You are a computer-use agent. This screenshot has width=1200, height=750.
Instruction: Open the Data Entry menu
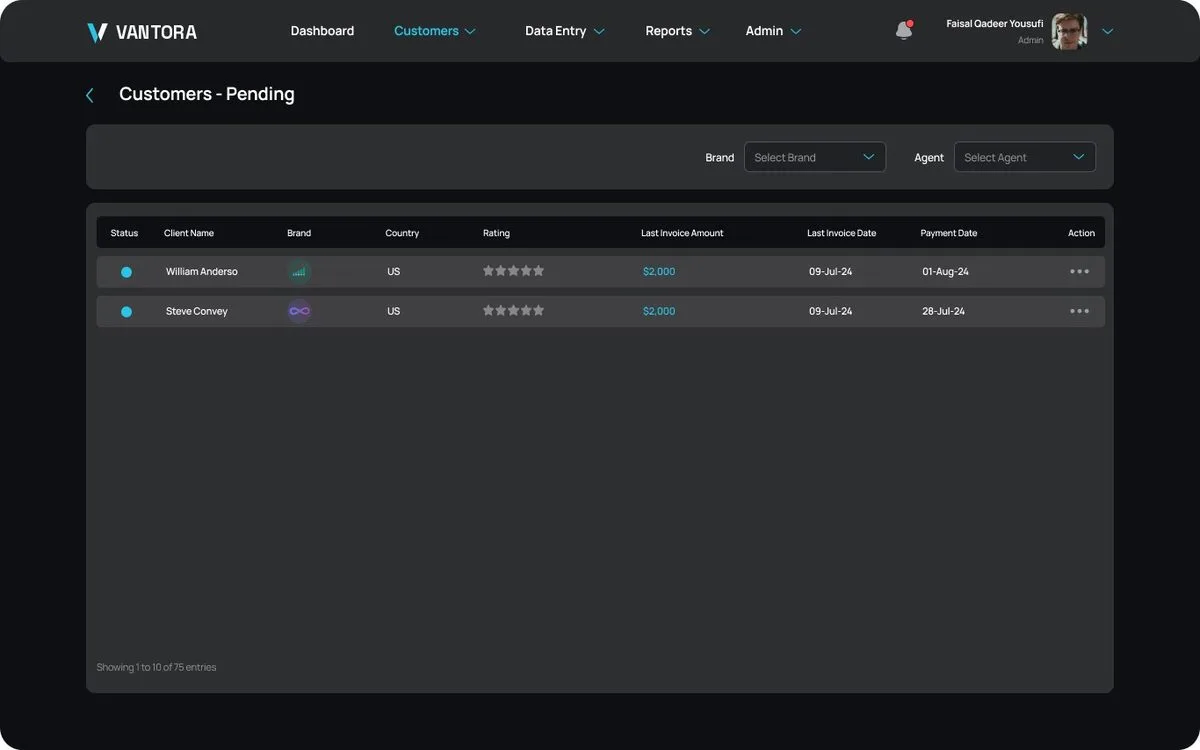(565, 31)
